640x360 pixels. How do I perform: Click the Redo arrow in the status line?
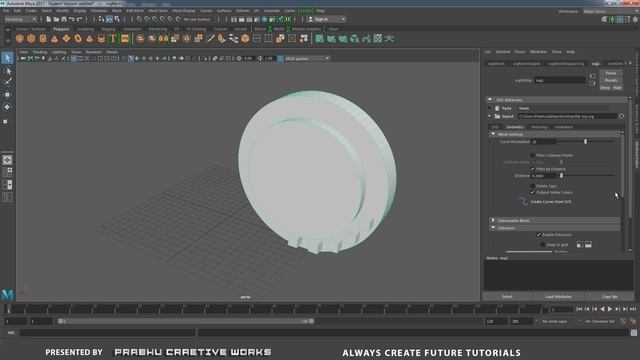coord(80,19)
